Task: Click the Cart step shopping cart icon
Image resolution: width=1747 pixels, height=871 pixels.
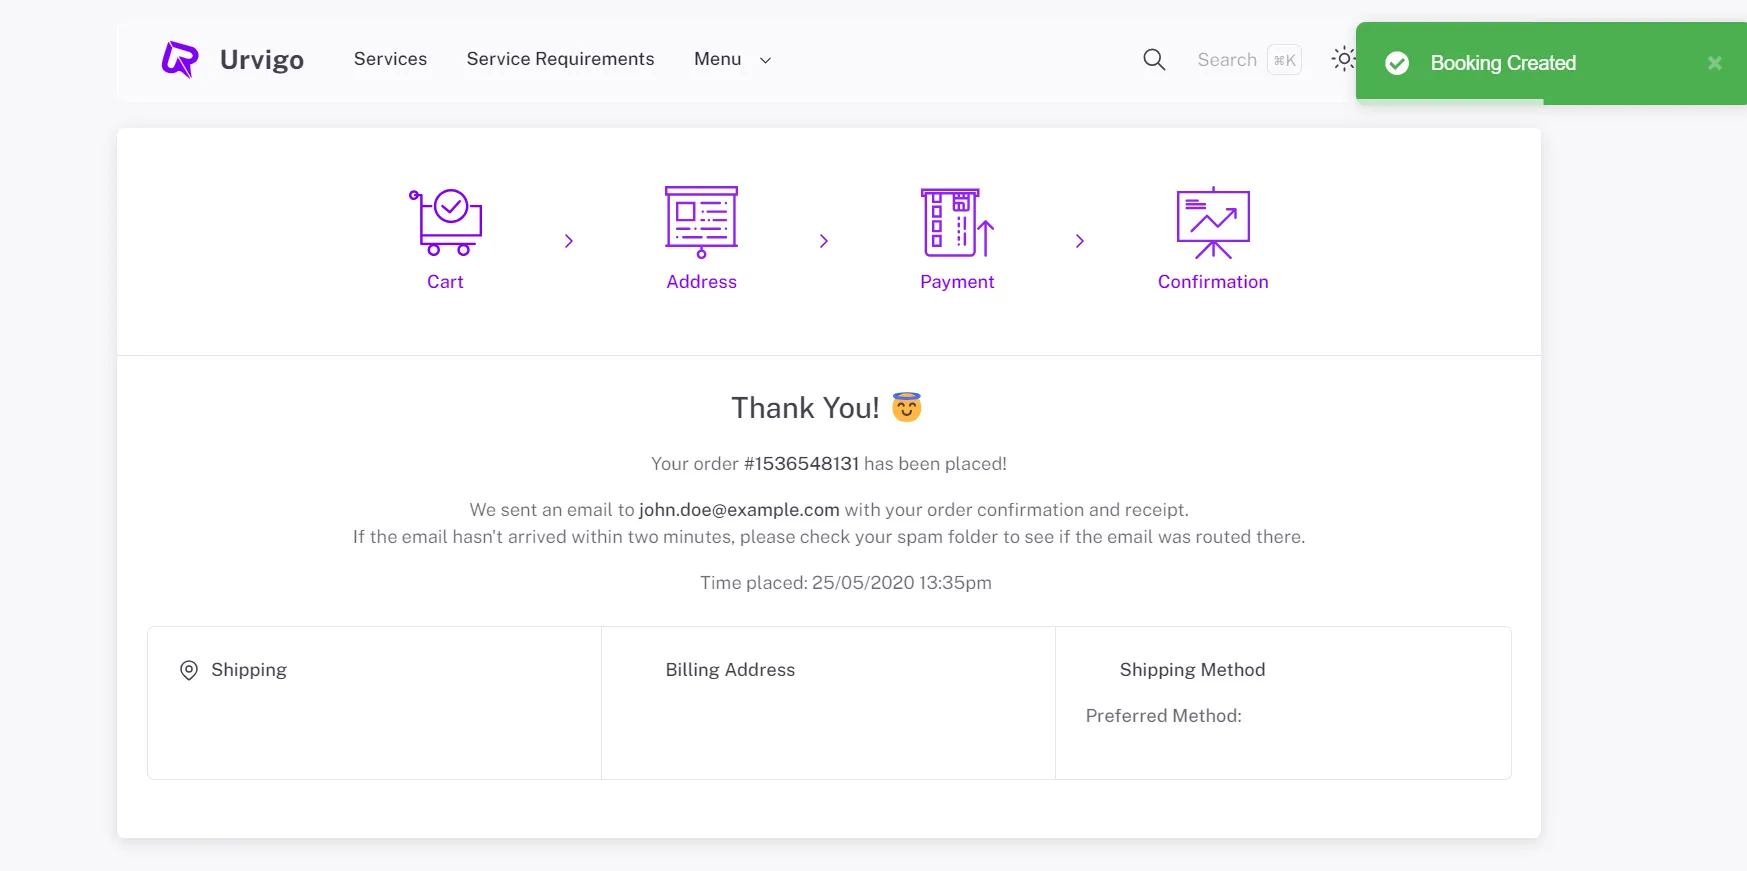Action: (x=446, y=222)
